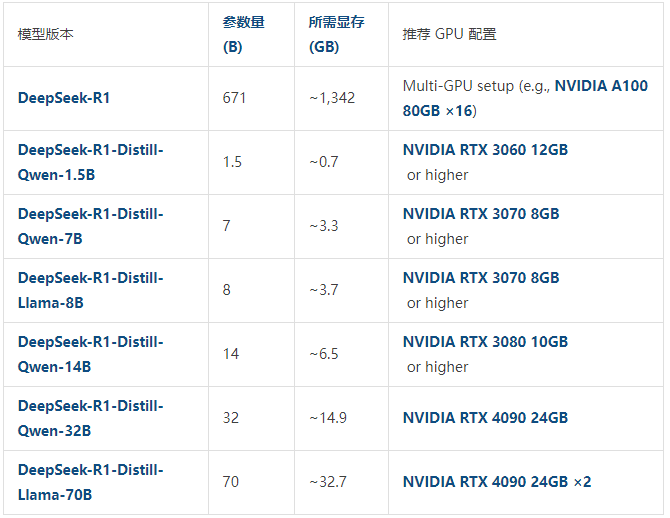670x518 pixels.
Task: Select NVIDIA RTX 3060 12GB text
Action: 485,150
